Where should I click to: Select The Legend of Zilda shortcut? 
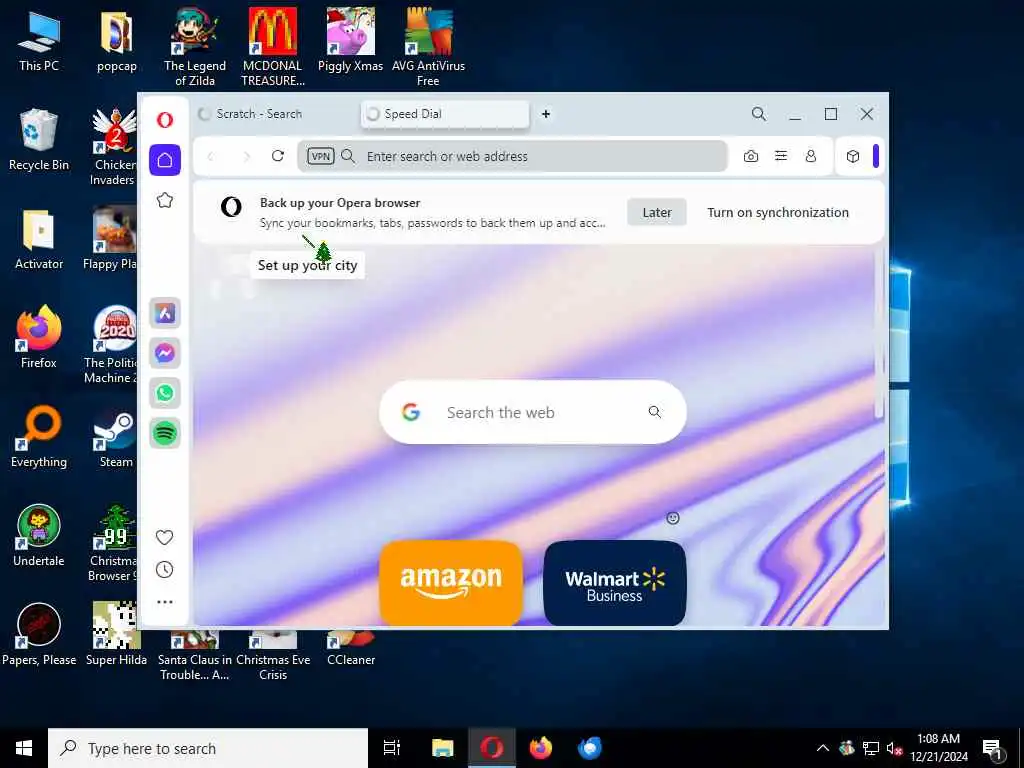click(x=195, y=47)
